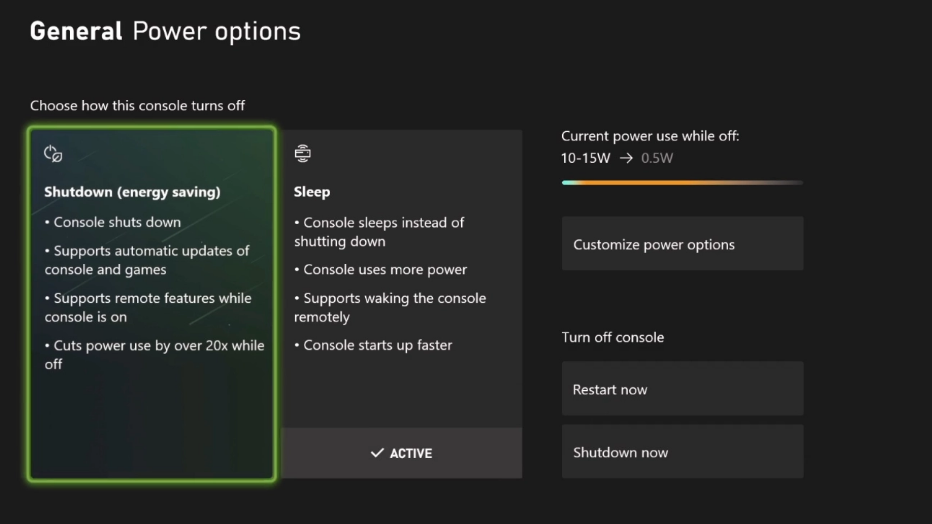Click 'Cuts power use by over 20x' bullet
Screen dimensions: 932x524
click(x=155, y=354)
